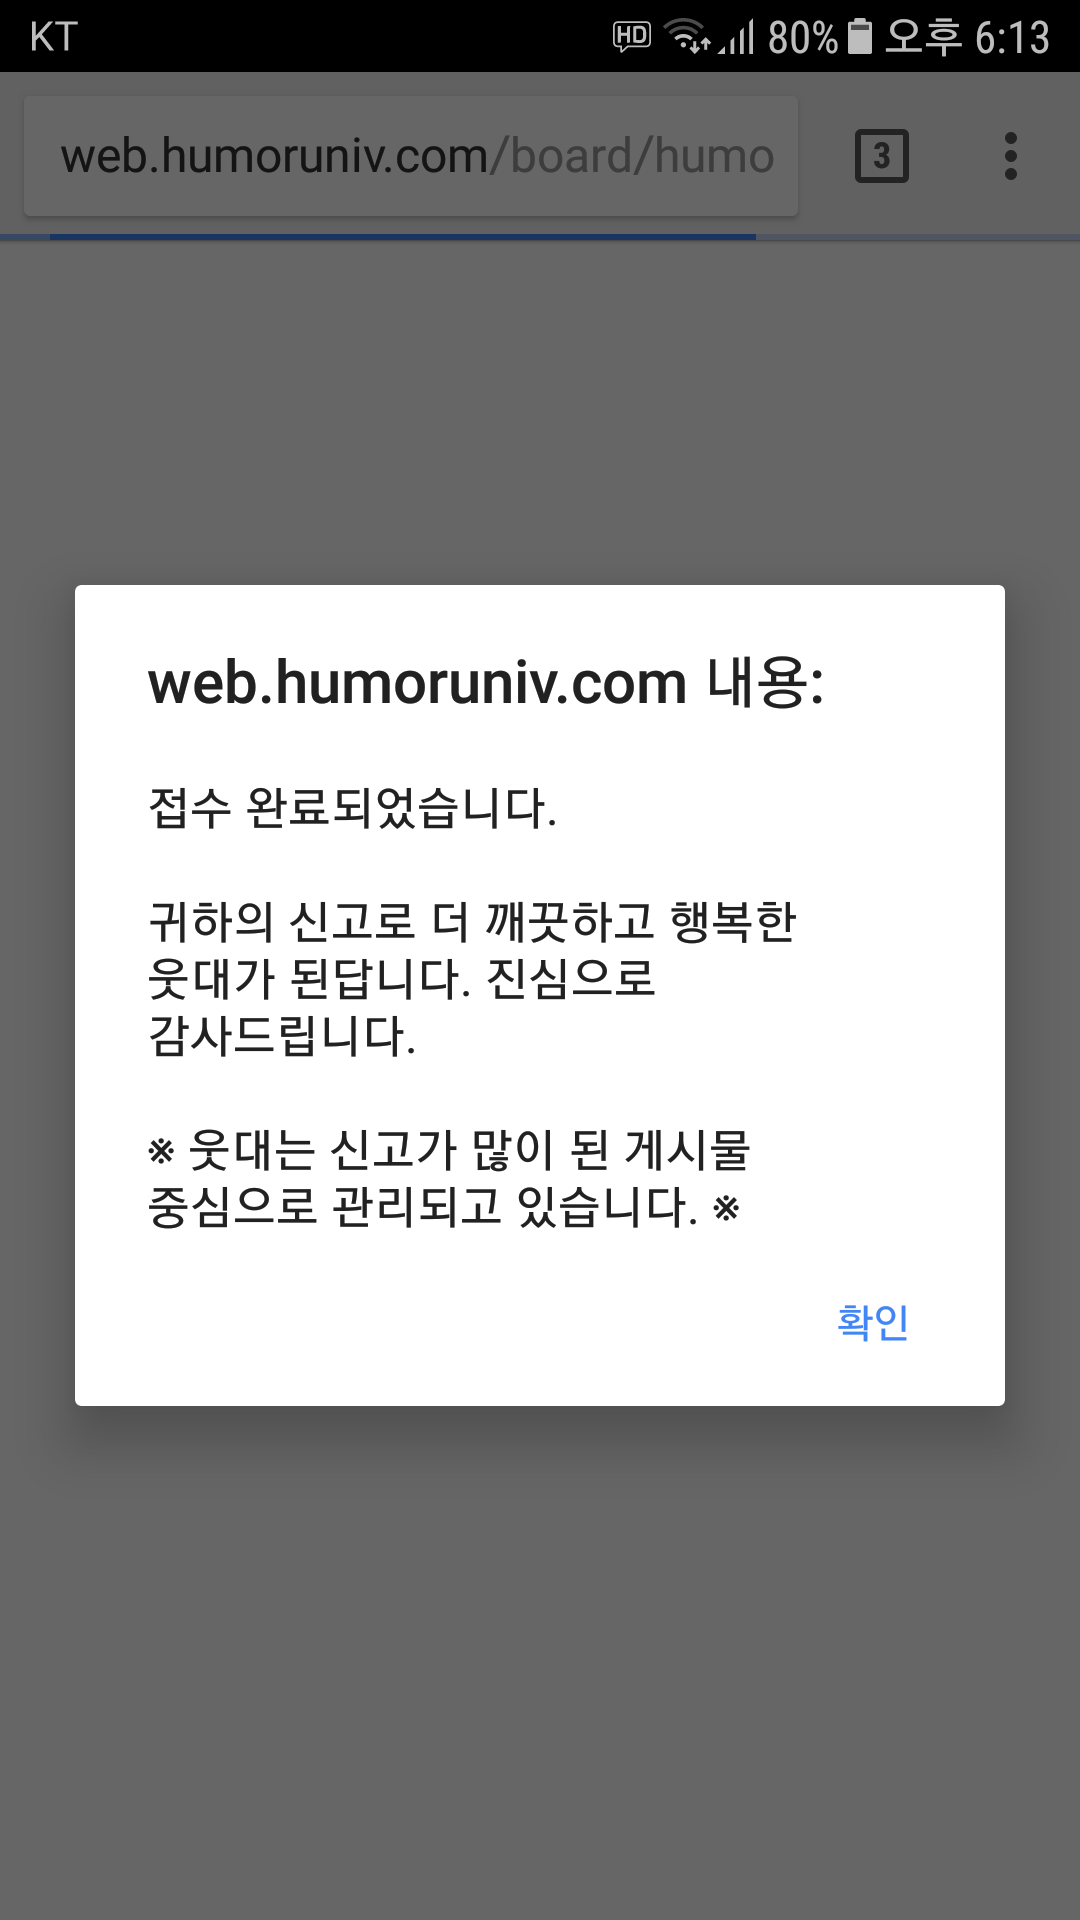Viewport: 1080px width, 1920px height.
Task: Open the Chrome three-dot overflow menu
Action: 1011,156
